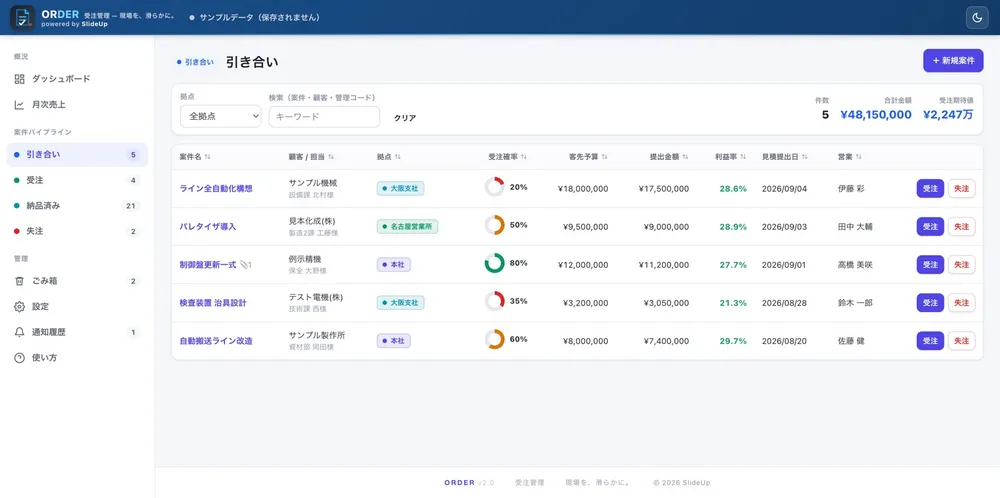Click the 引き合い breadcrumb tag
The width and height of the screenshot is (1000, 498).
(195, 62)
